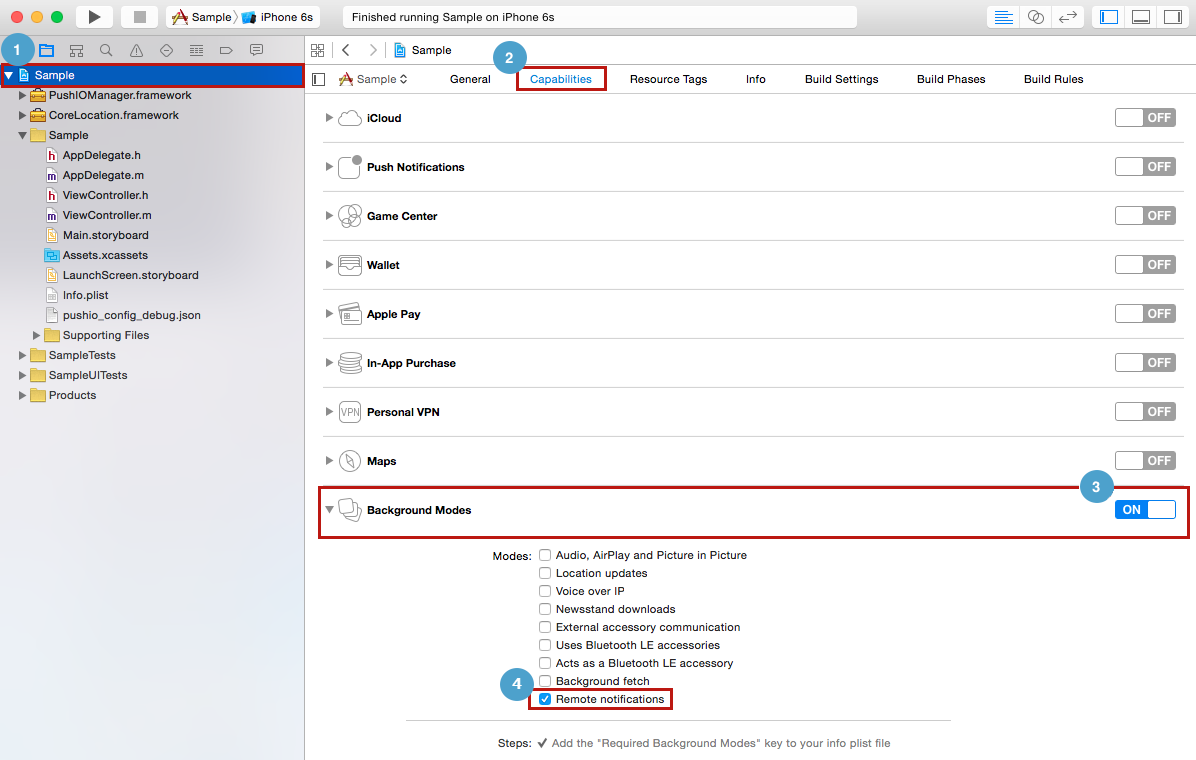Turn on Personal VPN switch
Image resolution: width=1196 pixels, height=760 pixels.
coord(1145,411)
